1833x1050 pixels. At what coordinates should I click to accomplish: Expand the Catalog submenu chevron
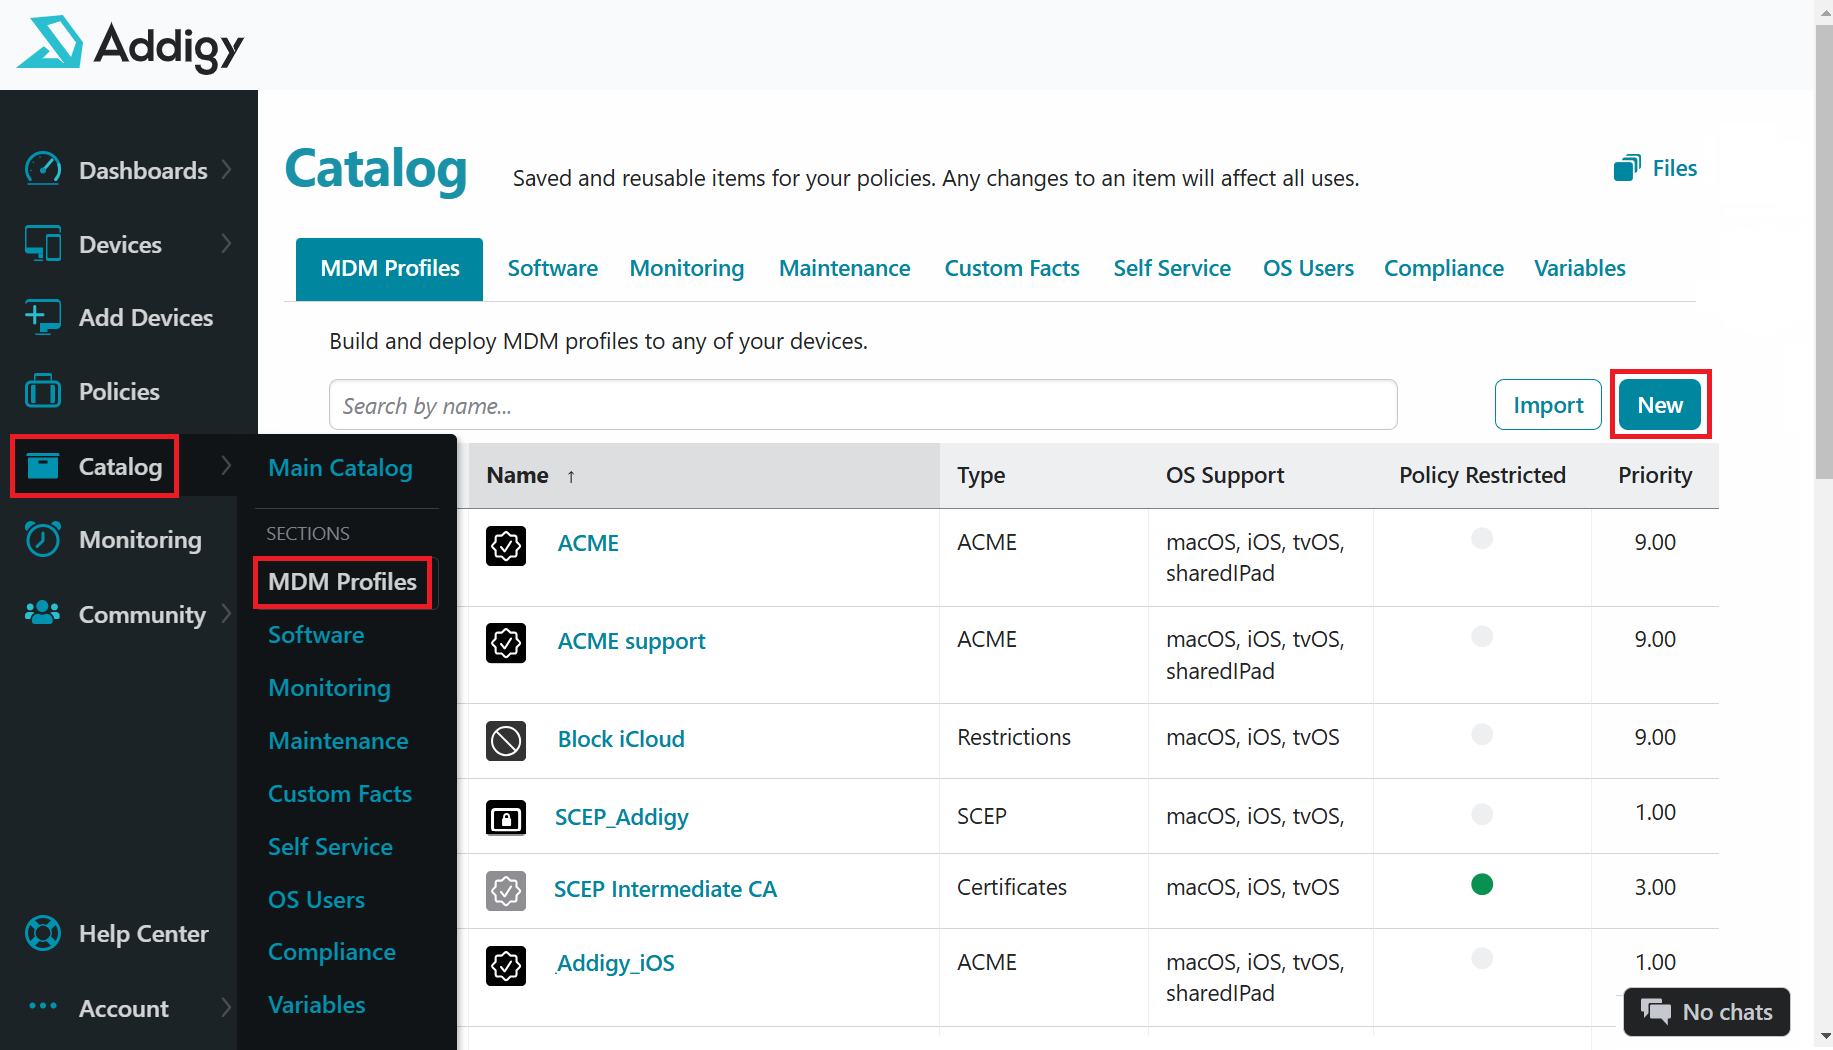coord(227,465)
